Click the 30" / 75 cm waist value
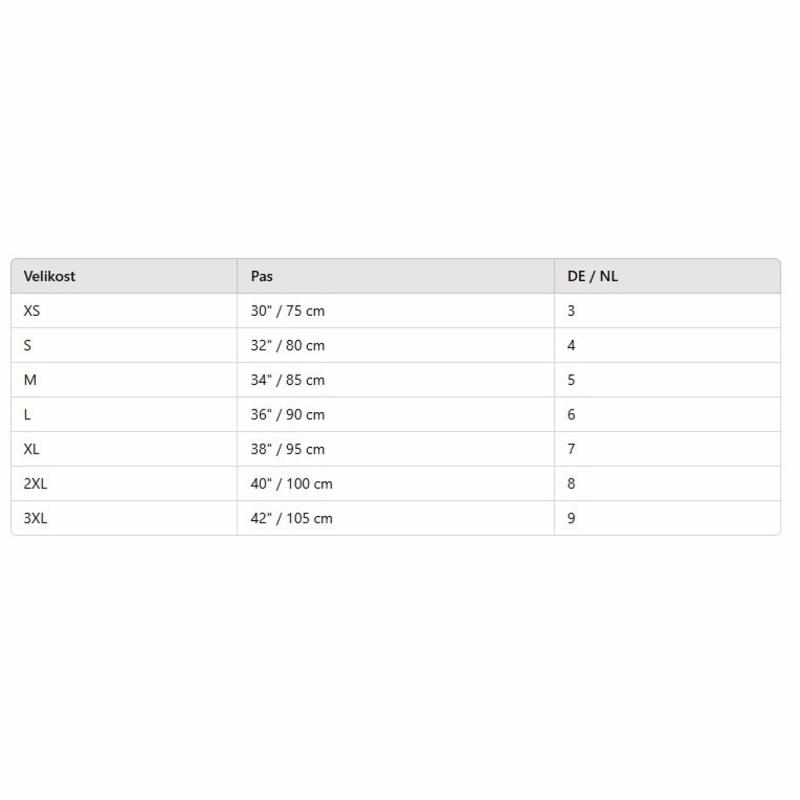The width and height of the screenshot is (800, 800). [288, 311]
